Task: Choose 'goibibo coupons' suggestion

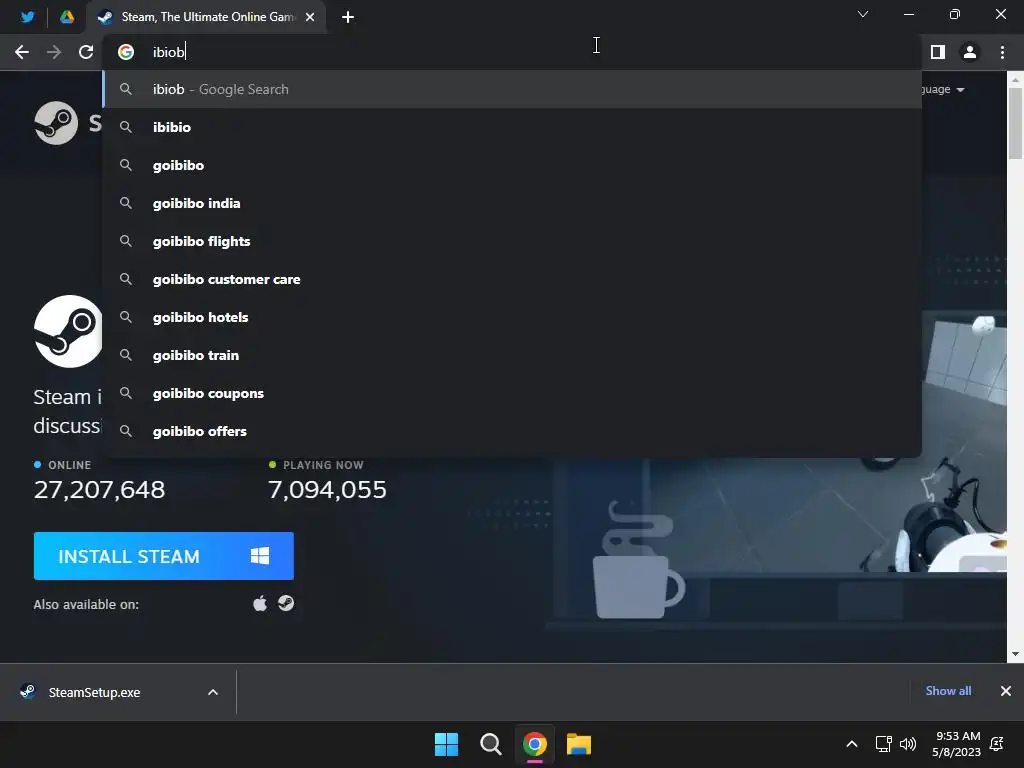Action: click(512, 392)
